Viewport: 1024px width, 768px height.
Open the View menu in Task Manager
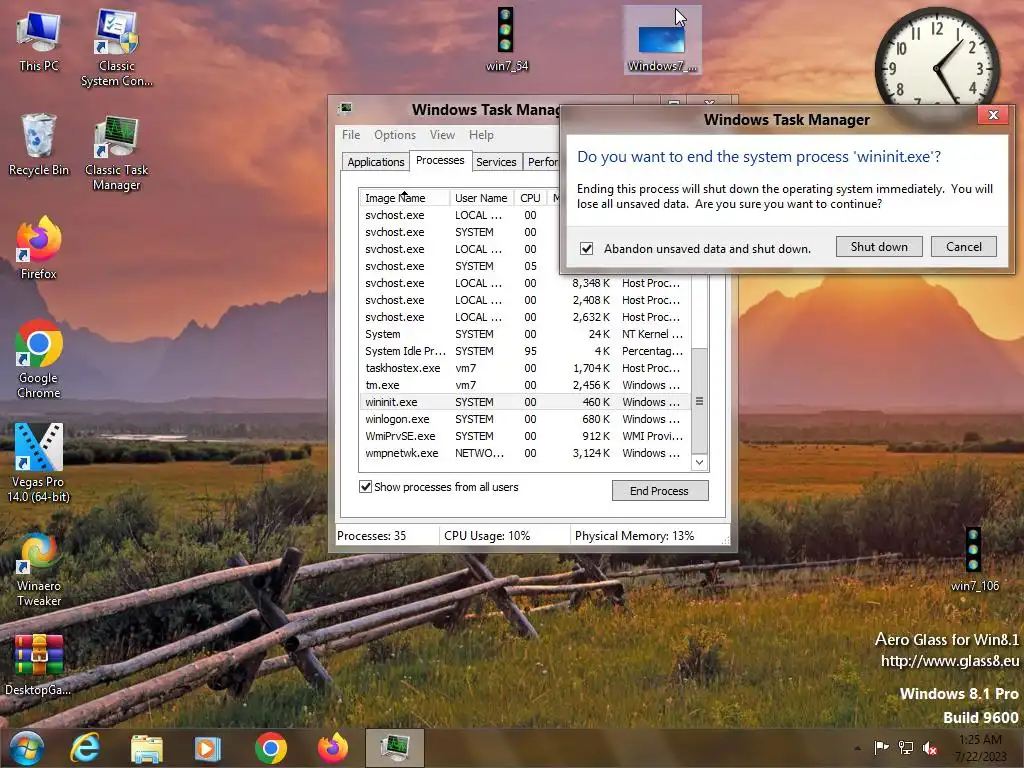pyautogui.click(x=442, y=135)
